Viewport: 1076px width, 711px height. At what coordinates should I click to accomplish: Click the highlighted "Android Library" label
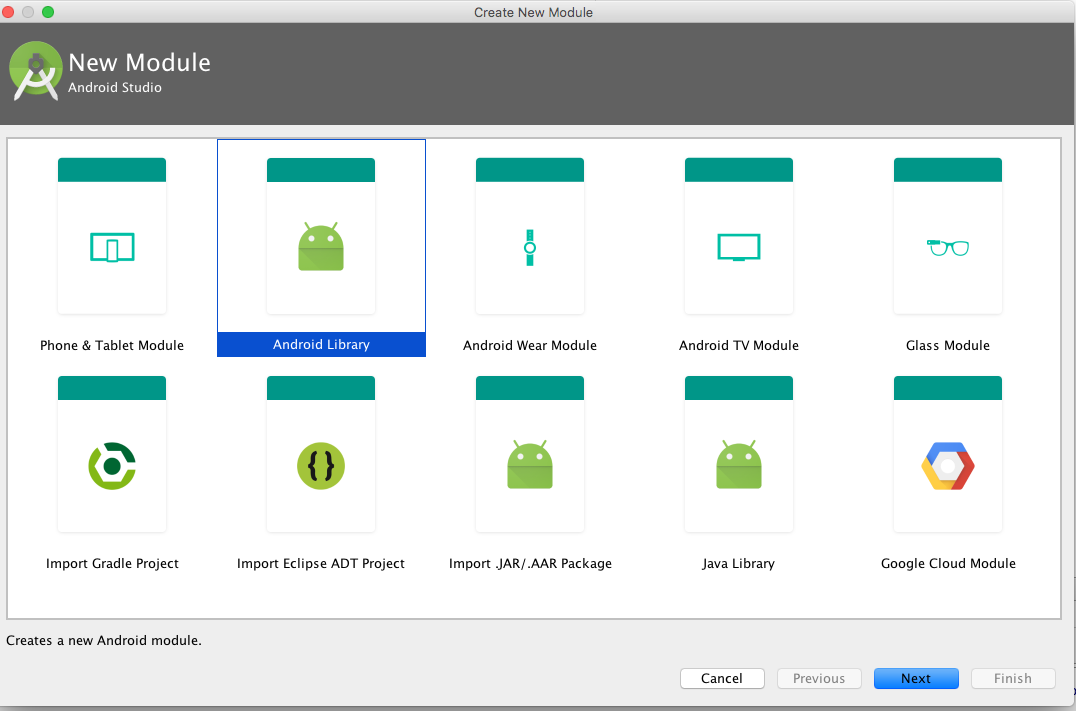point(321,345)
